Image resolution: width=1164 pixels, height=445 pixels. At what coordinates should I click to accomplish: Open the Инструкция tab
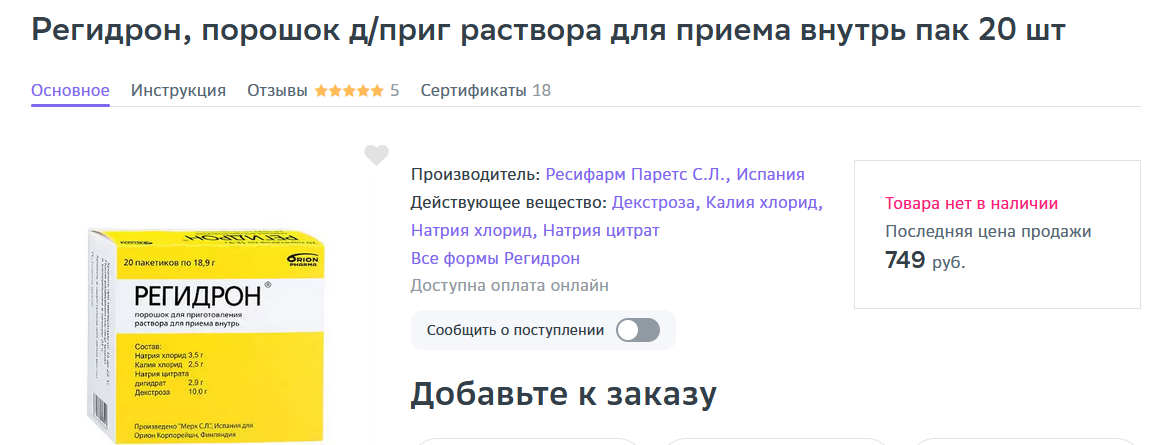point(178,91)
